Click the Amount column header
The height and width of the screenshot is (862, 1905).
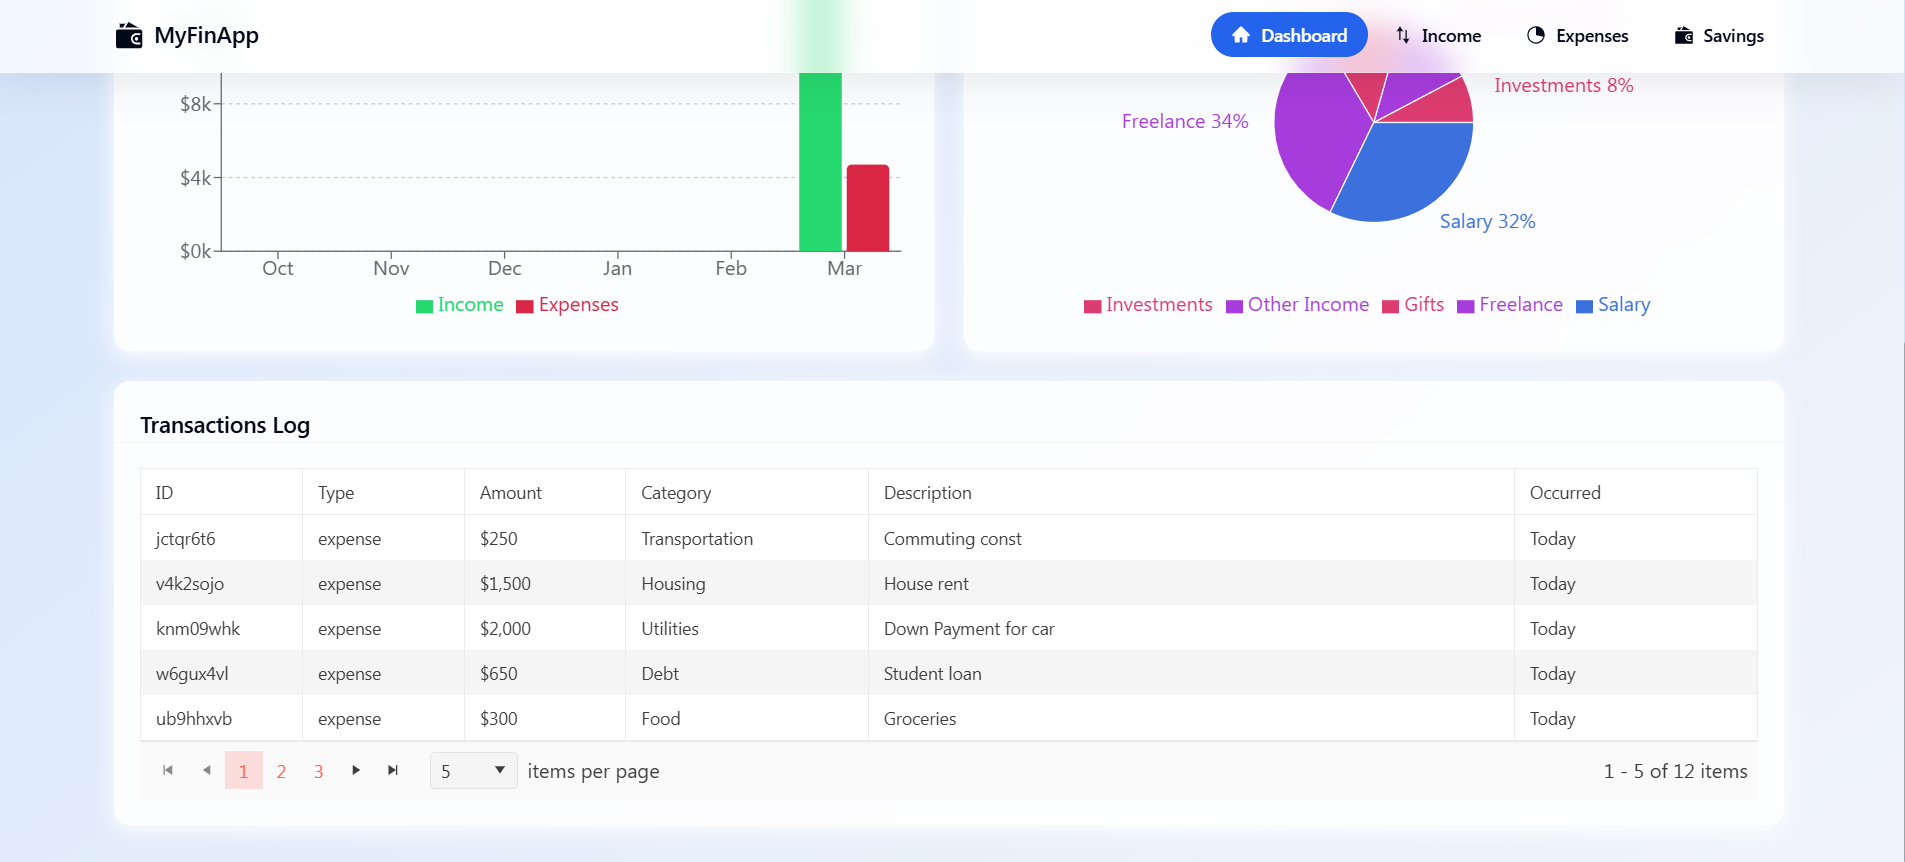[x=545, y=492]
